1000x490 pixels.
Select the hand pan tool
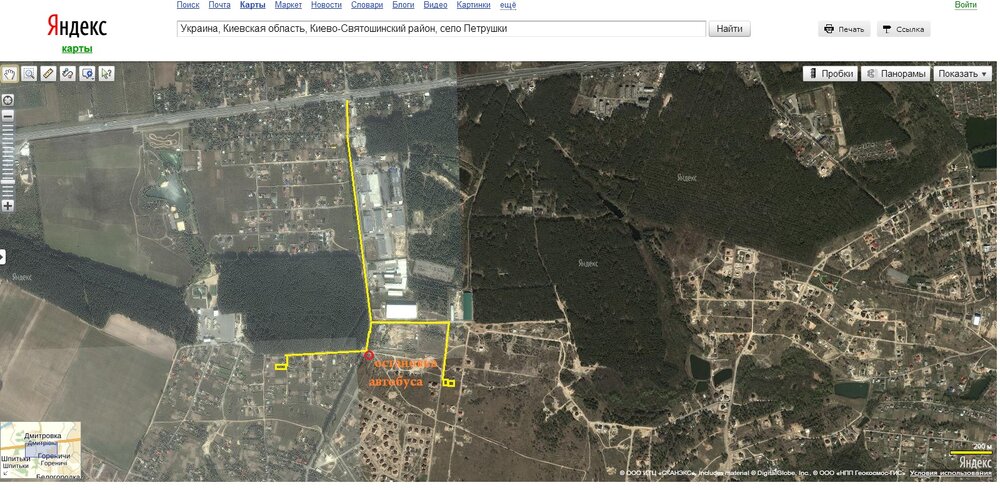[10, 73]
